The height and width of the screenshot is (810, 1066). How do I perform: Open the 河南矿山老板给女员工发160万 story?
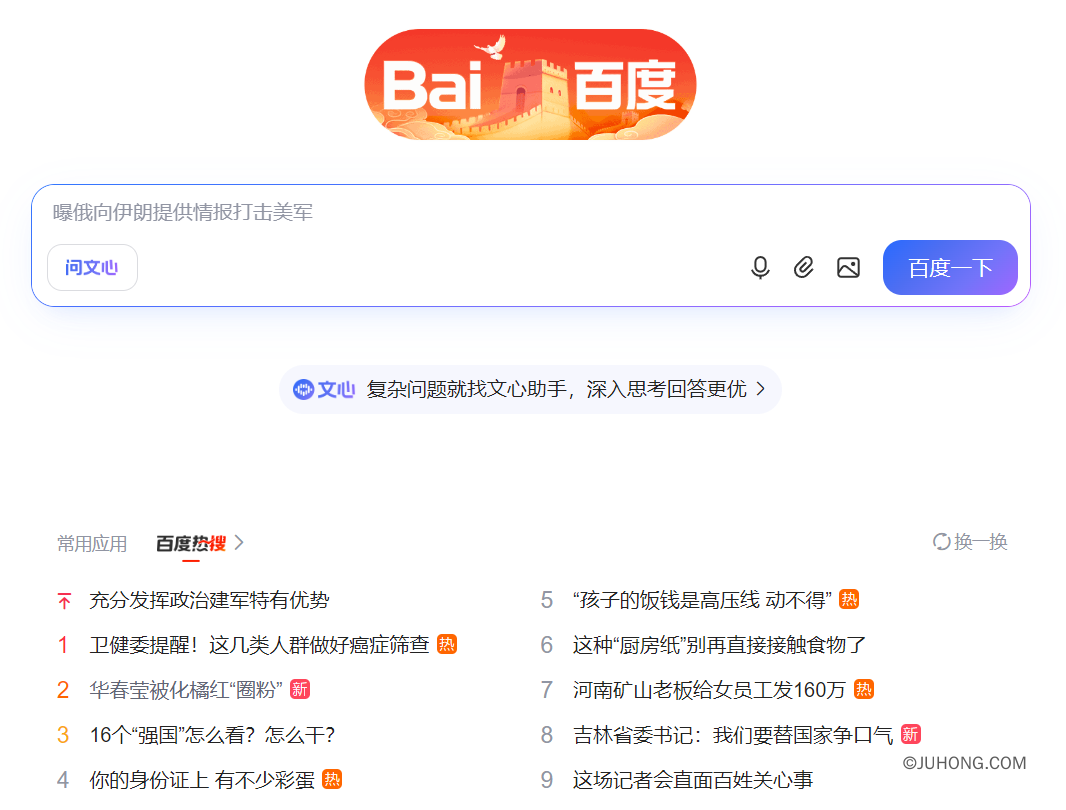[700, 690]
